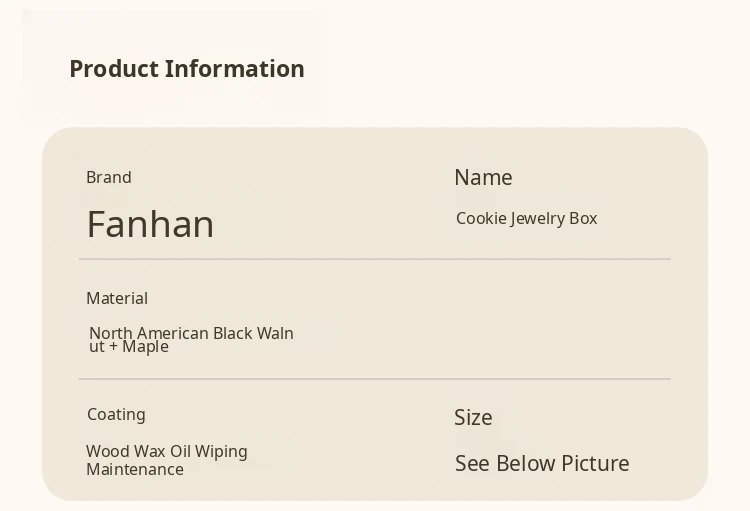750x511 pixels.
Task: Click the Cookie Jewelry Box product name
Action: (x=526, y=218)
